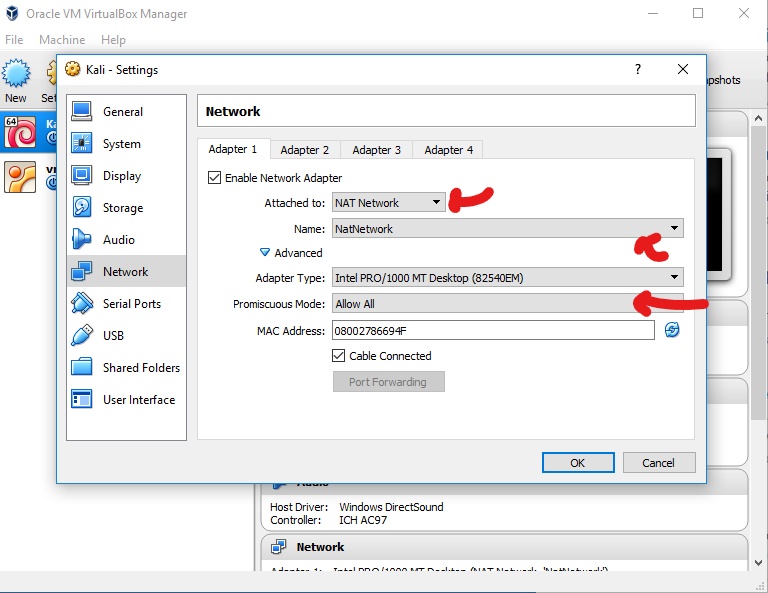Open the Display monitor icon
The width and height of the screenshot is (768, 593).
coord(81,175)
